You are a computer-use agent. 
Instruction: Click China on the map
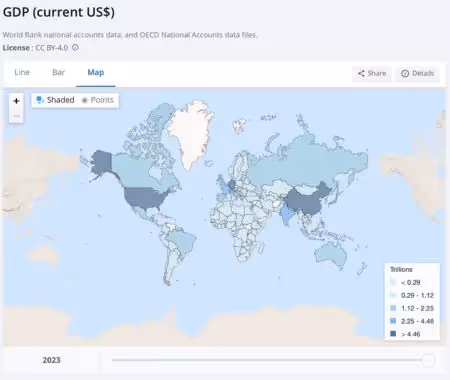[305, 201]
